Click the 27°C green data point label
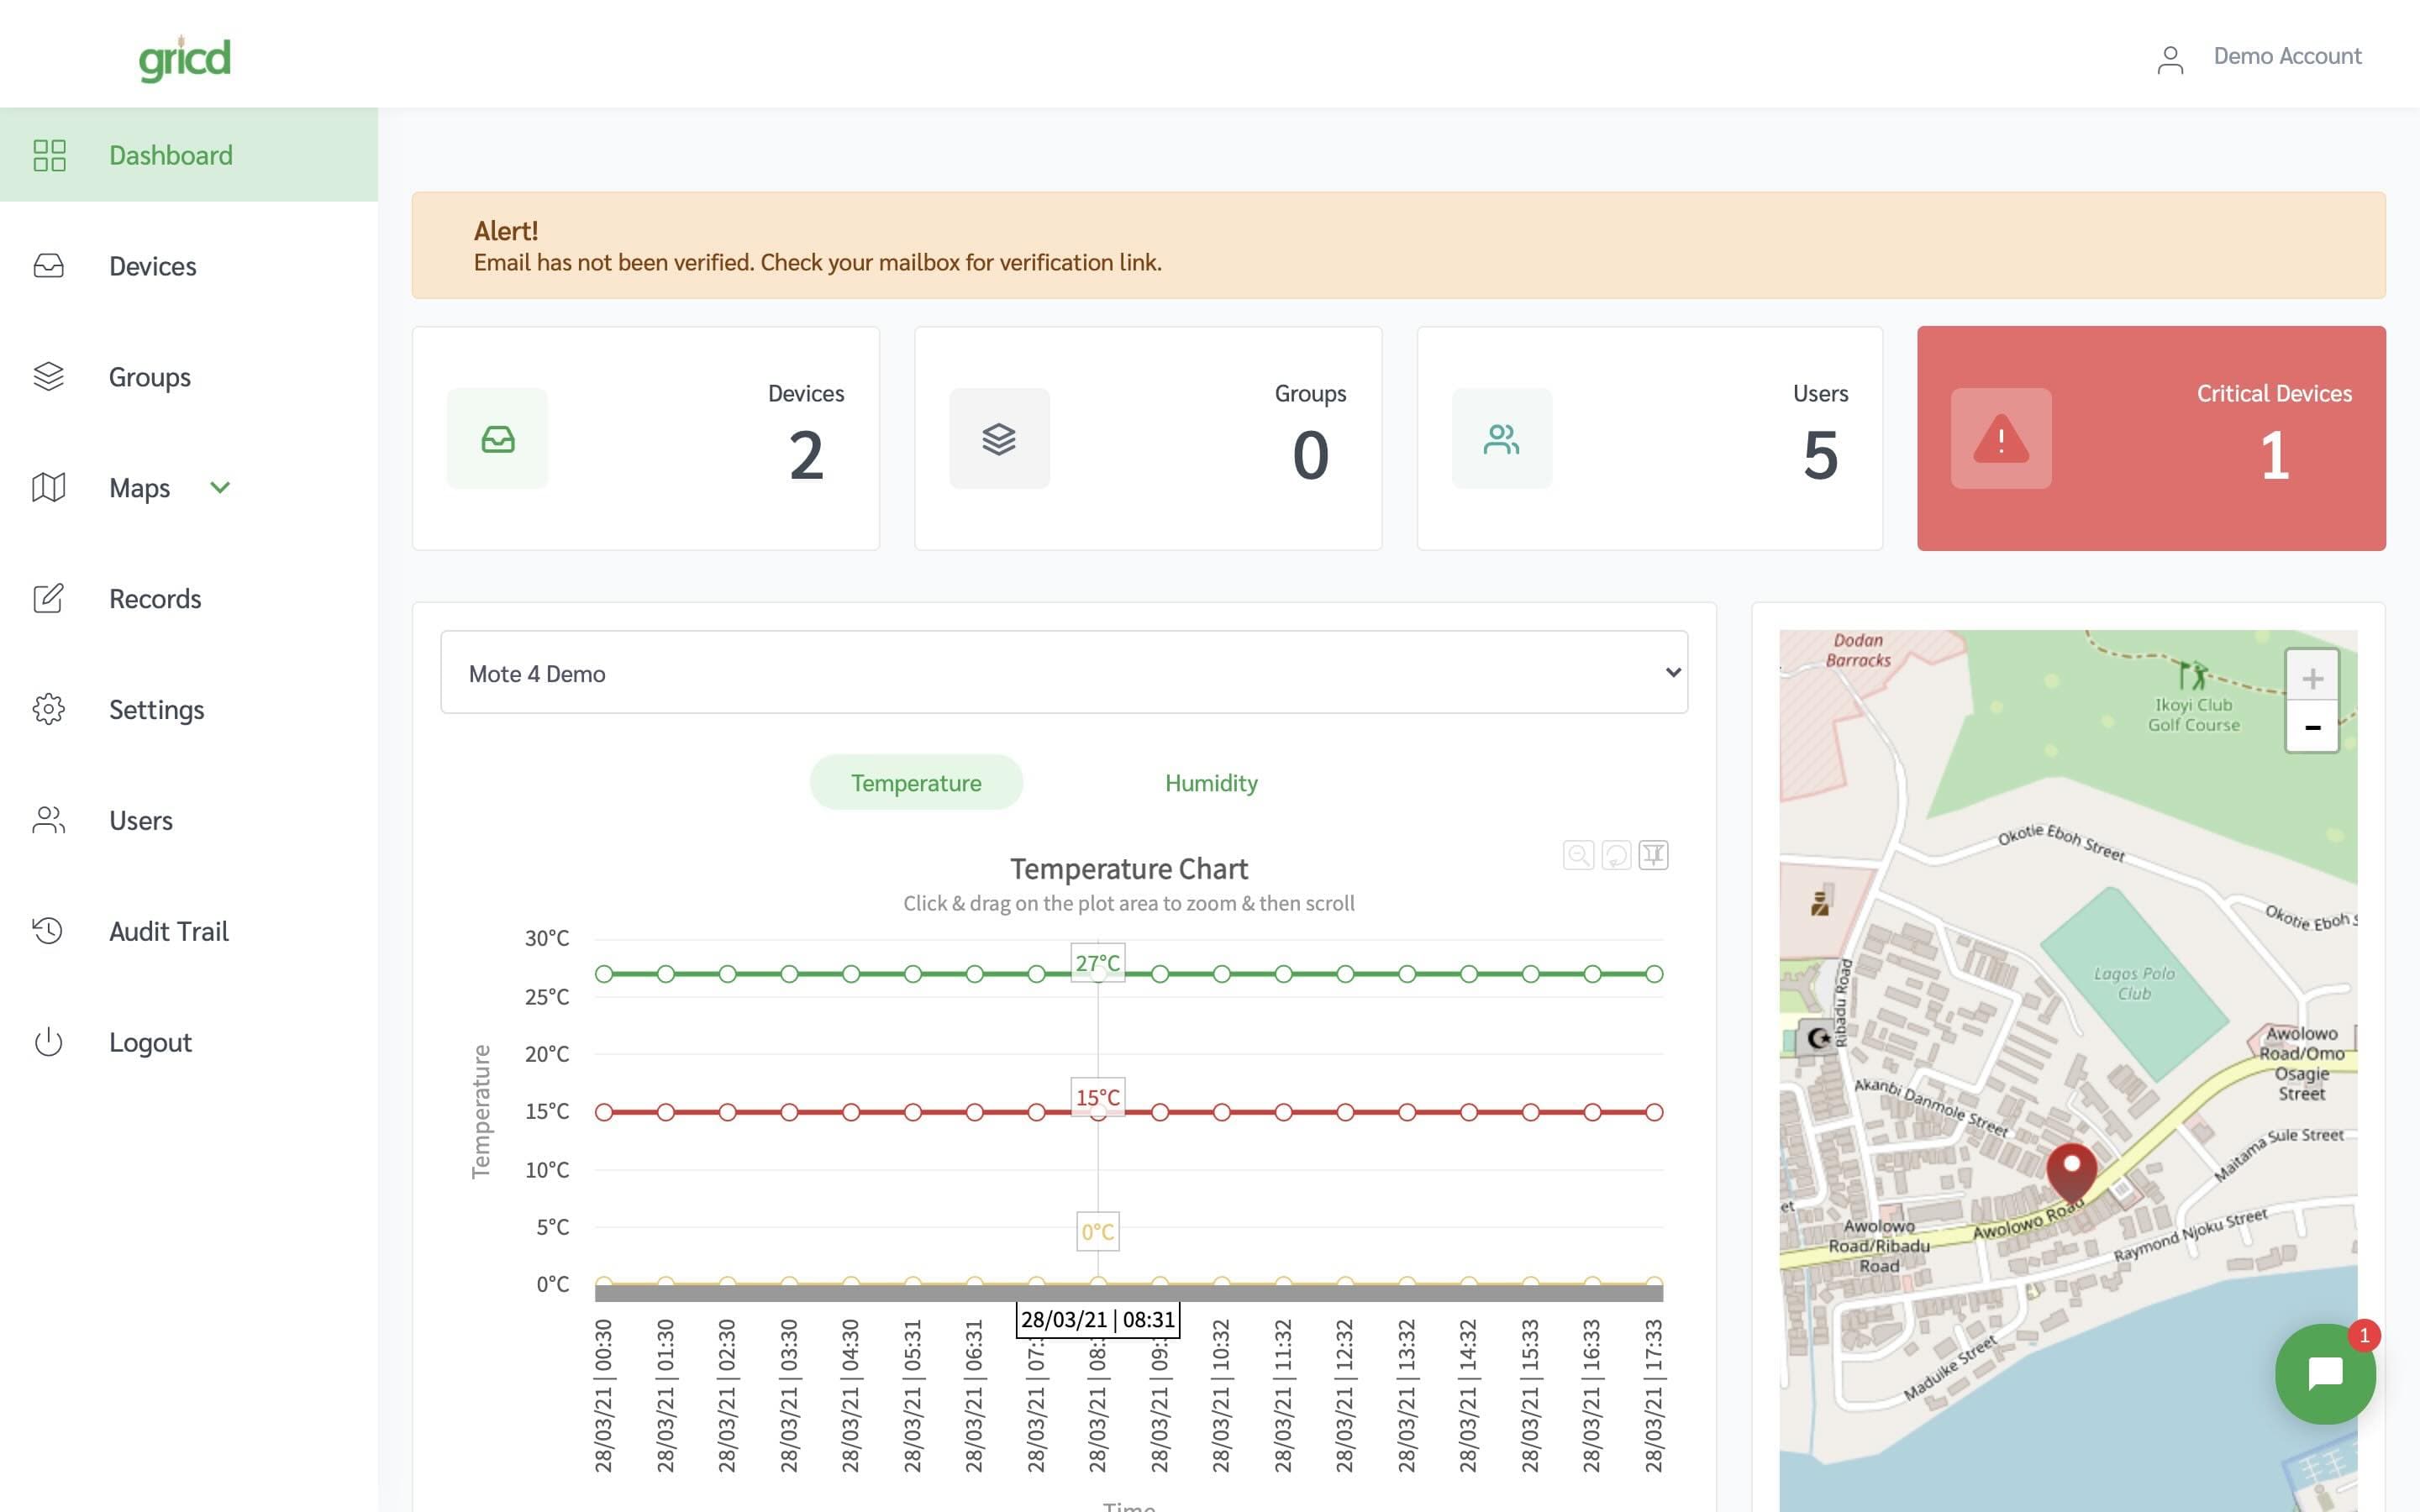 (x=1097, y=963)
